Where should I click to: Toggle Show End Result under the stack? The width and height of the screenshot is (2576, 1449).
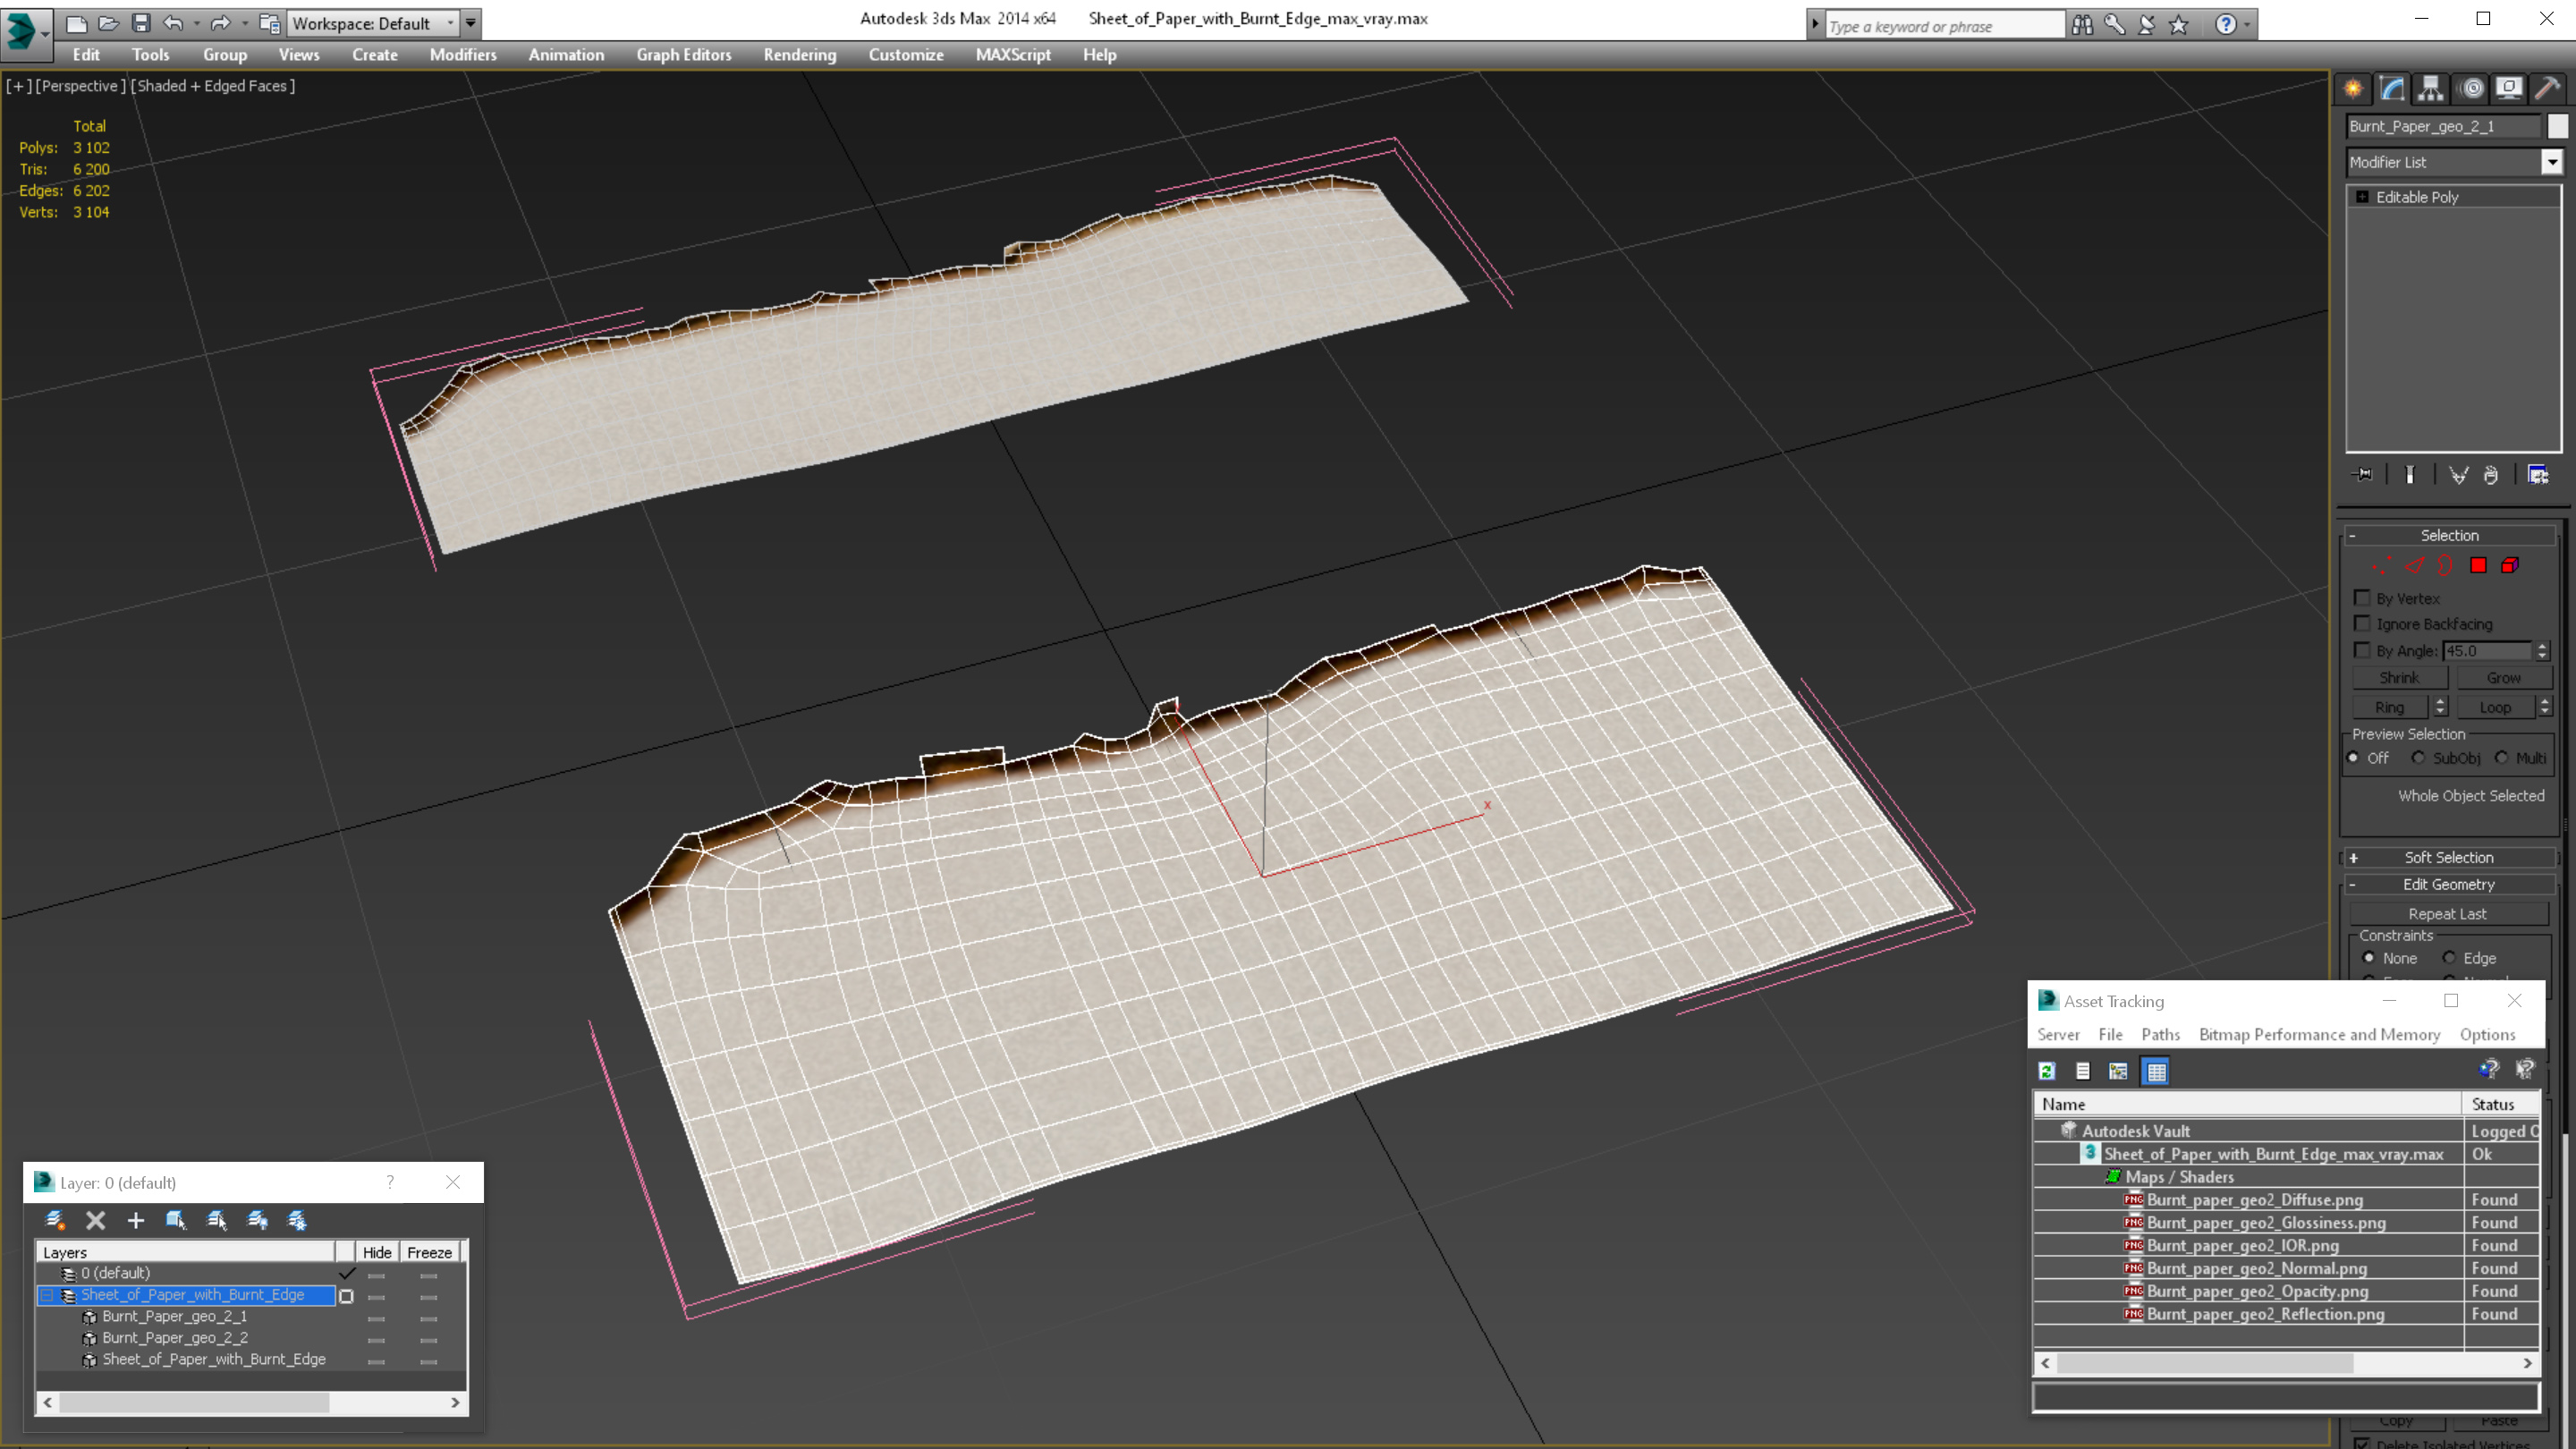2410,475
